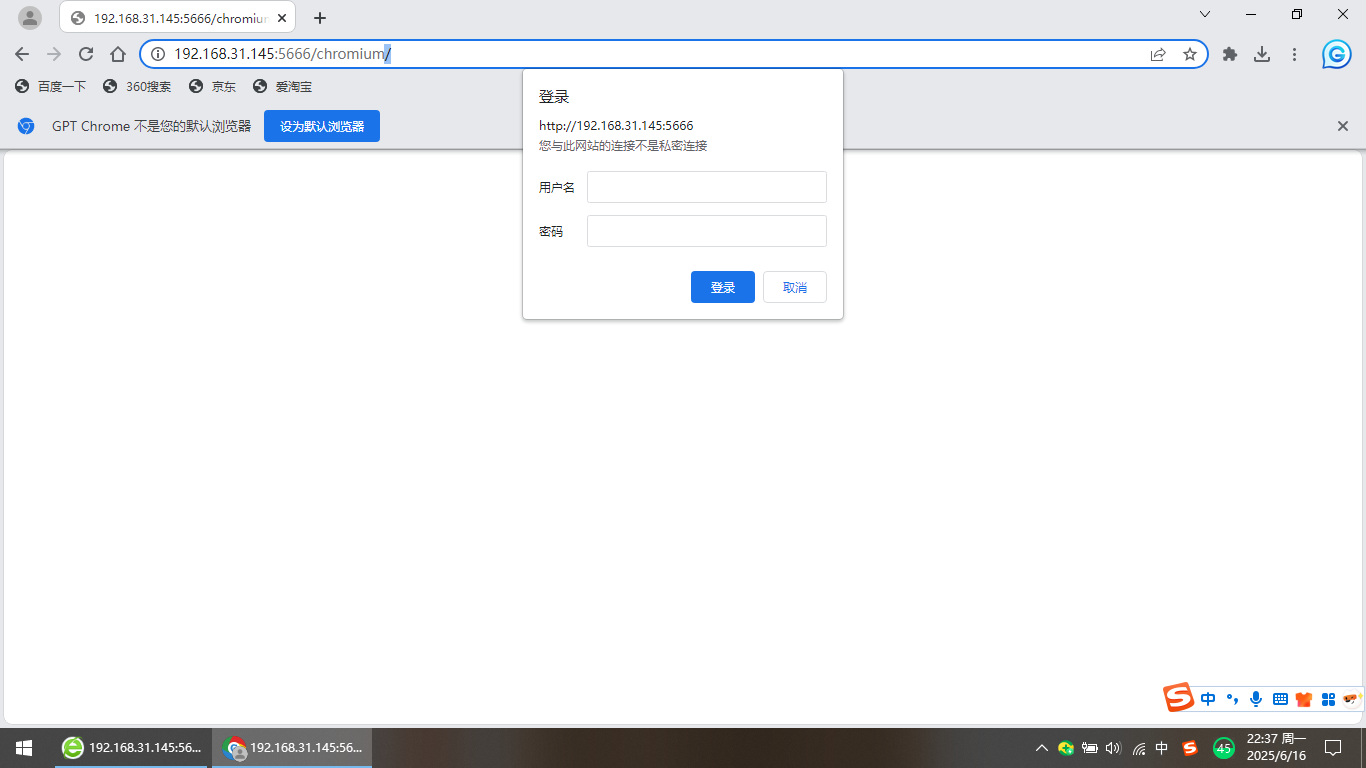
Task: Click the blue 登录 button
Action: tap(723, 287)
